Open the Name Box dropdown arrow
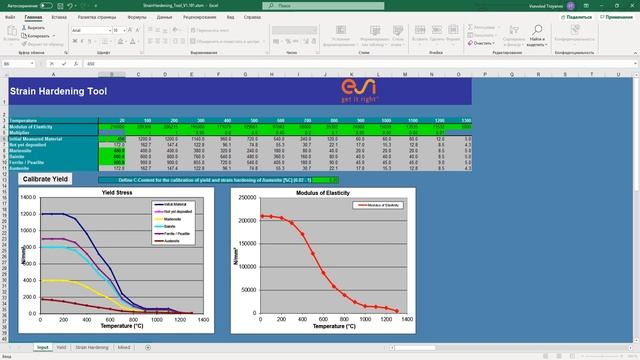The width and height of the screenshot is (640, 360). 32,64
